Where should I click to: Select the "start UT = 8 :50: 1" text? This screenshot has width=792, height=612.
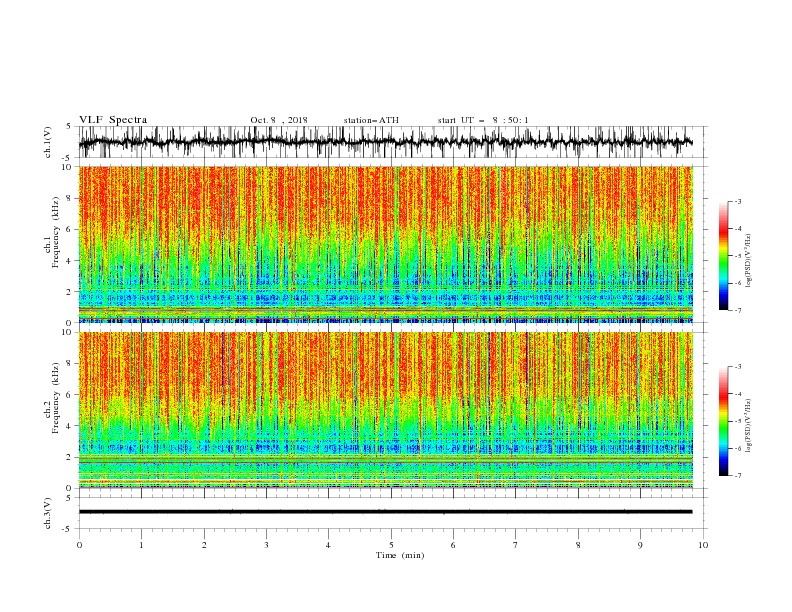482,120
